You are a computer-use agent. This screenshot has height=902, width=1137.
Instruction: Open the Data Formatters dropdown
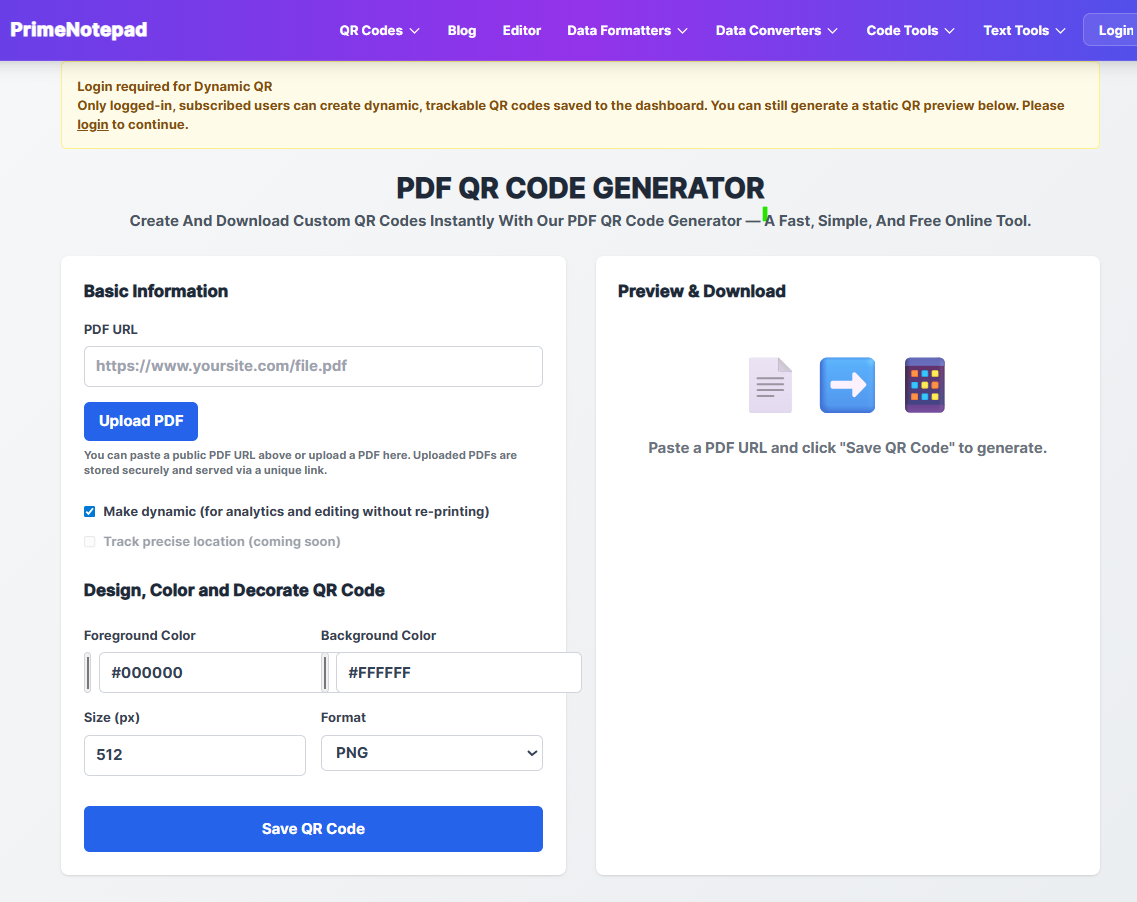click(x=627, y=30)
